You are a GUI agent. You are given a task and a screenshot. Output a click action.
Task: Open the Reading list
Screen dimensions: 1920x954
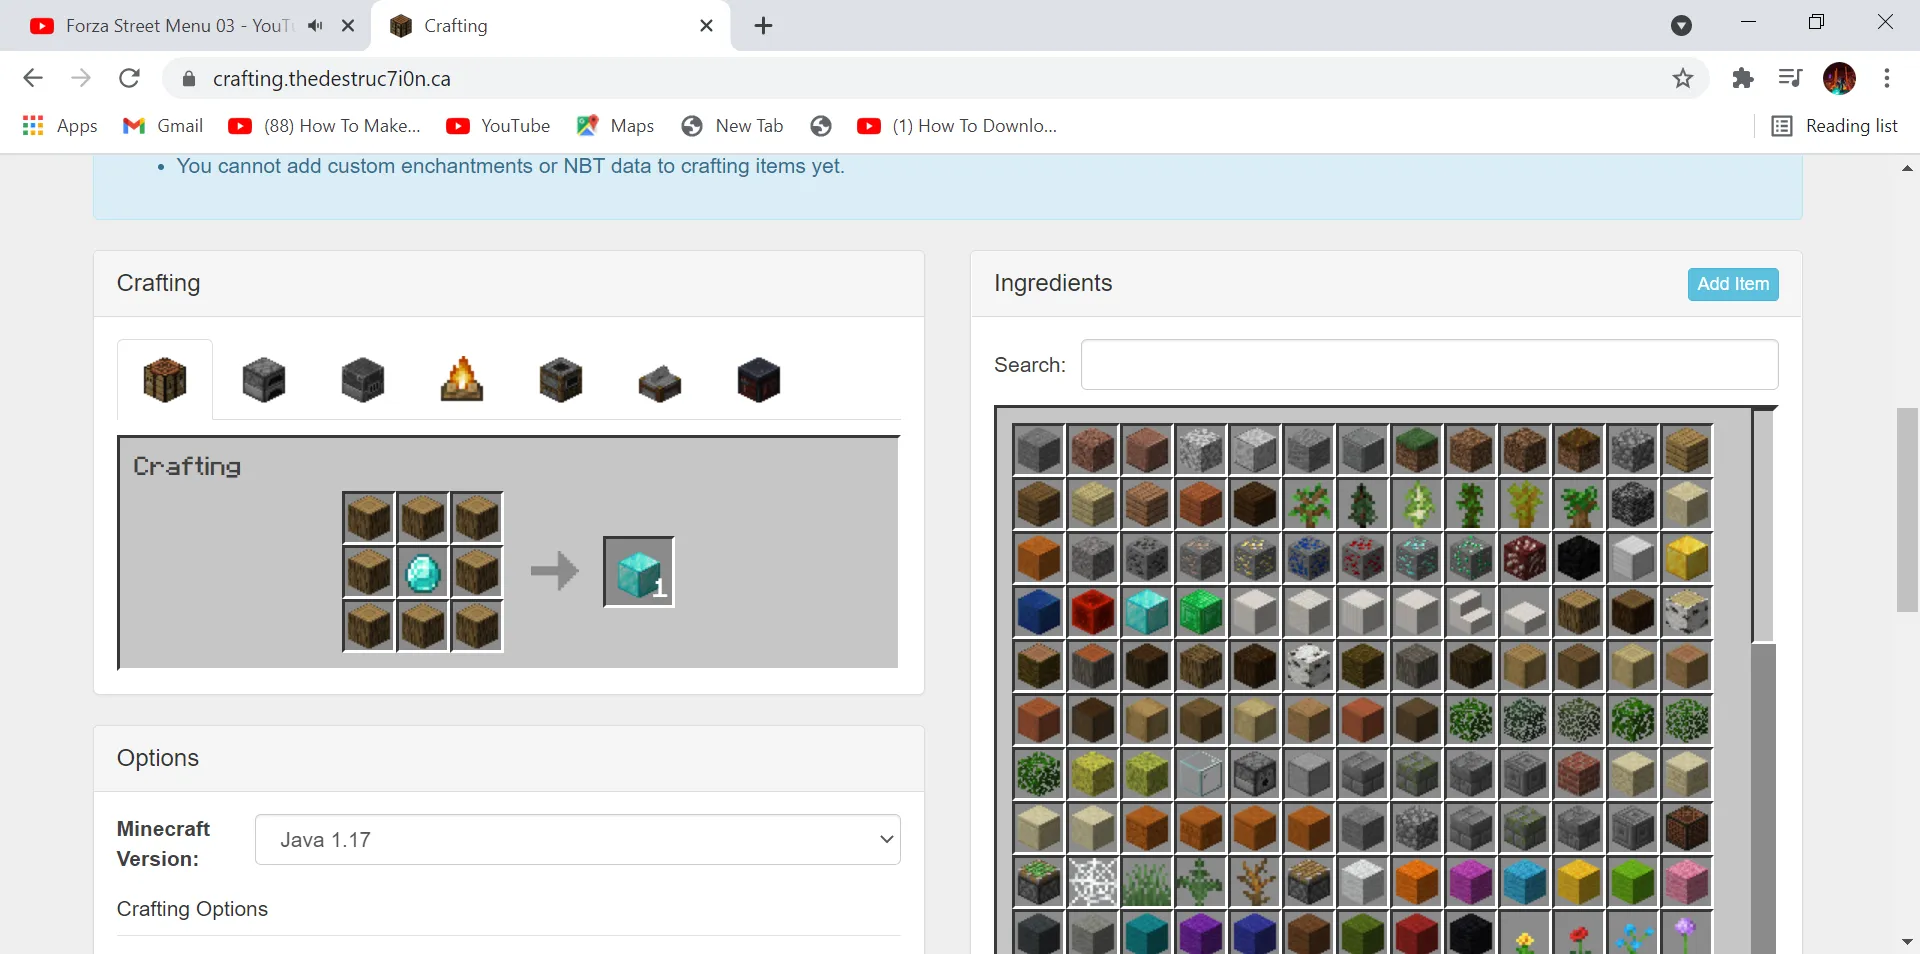tap(1836, 125)
